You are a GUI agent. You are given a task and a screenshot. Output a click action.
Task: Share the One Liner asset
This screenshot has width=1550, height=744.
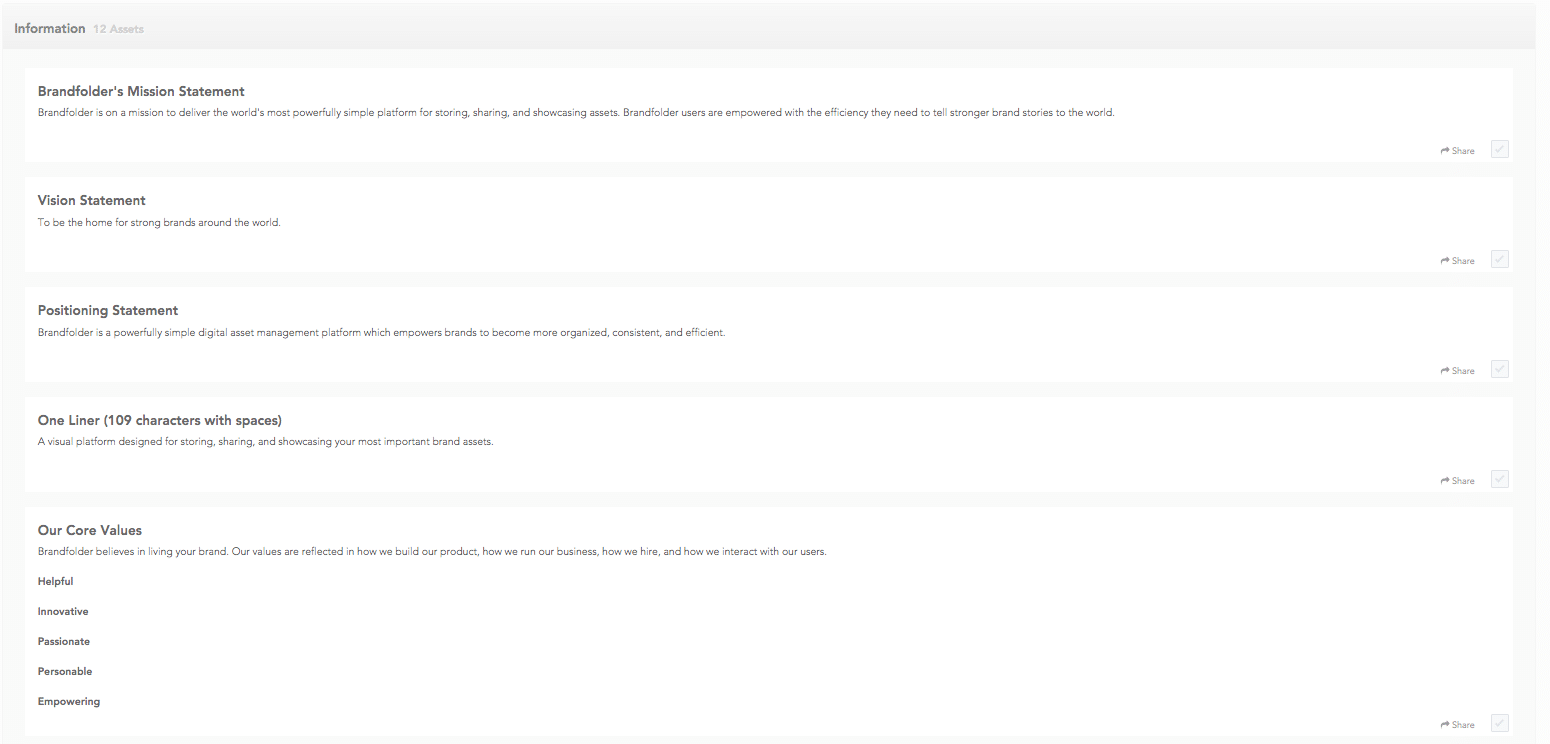(x=1457, y=481)
